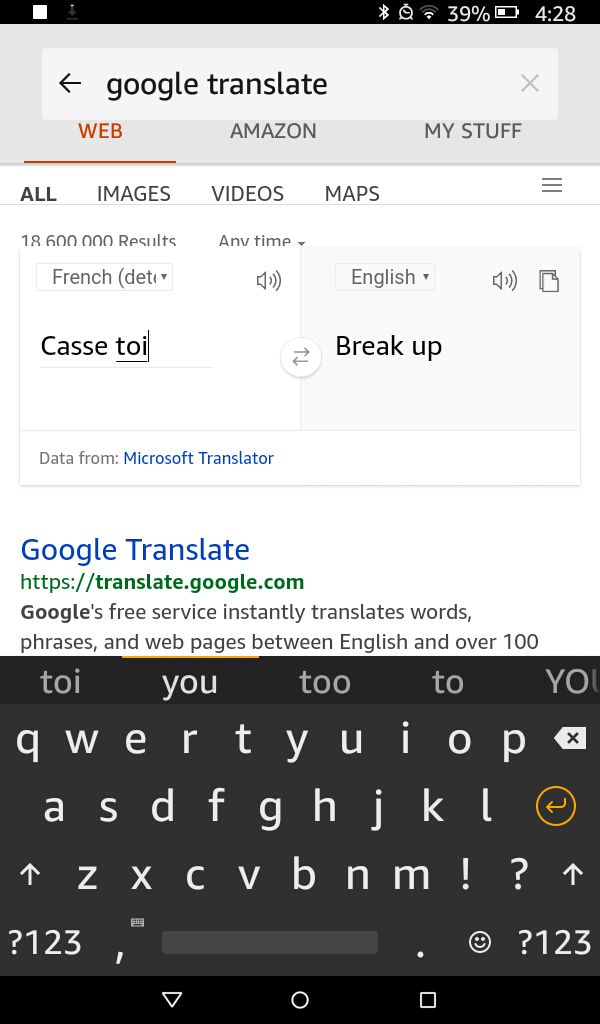The image size is (600, 1024).
Task: Tap the orange return key
Action: coord(556,807)
